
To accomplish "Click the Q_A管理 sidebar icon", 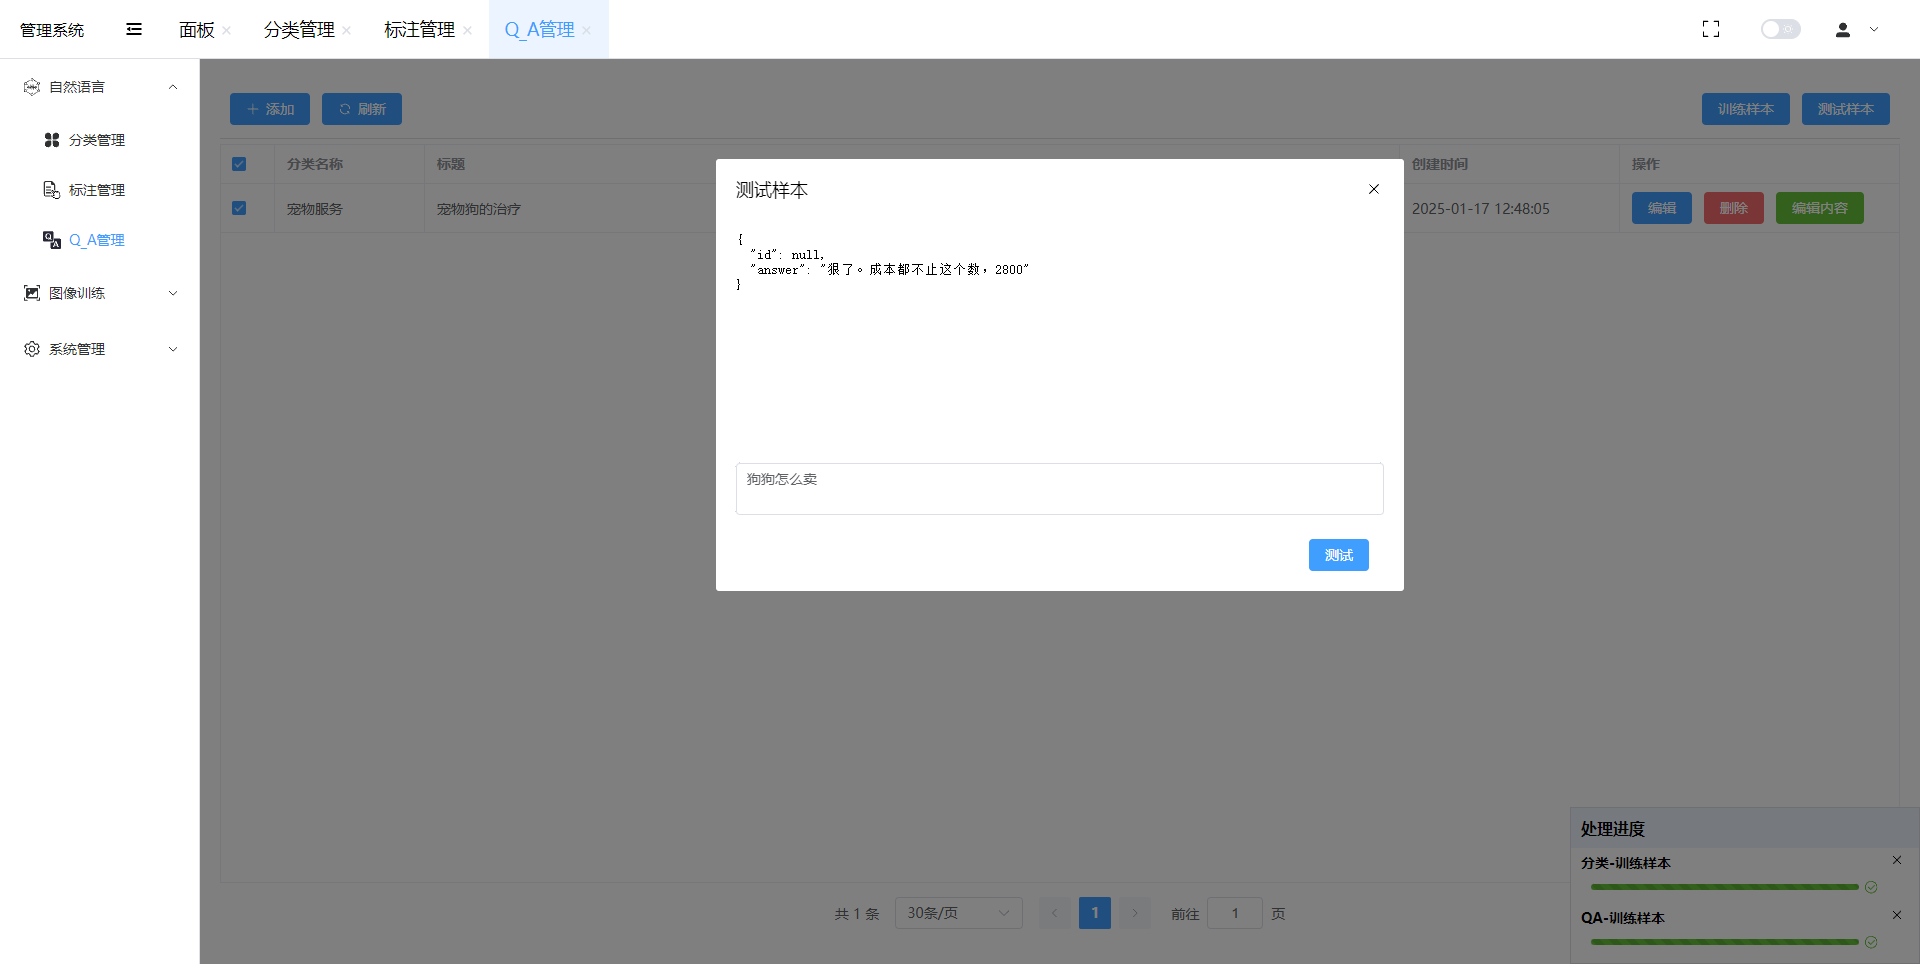I will click(52, 240).
